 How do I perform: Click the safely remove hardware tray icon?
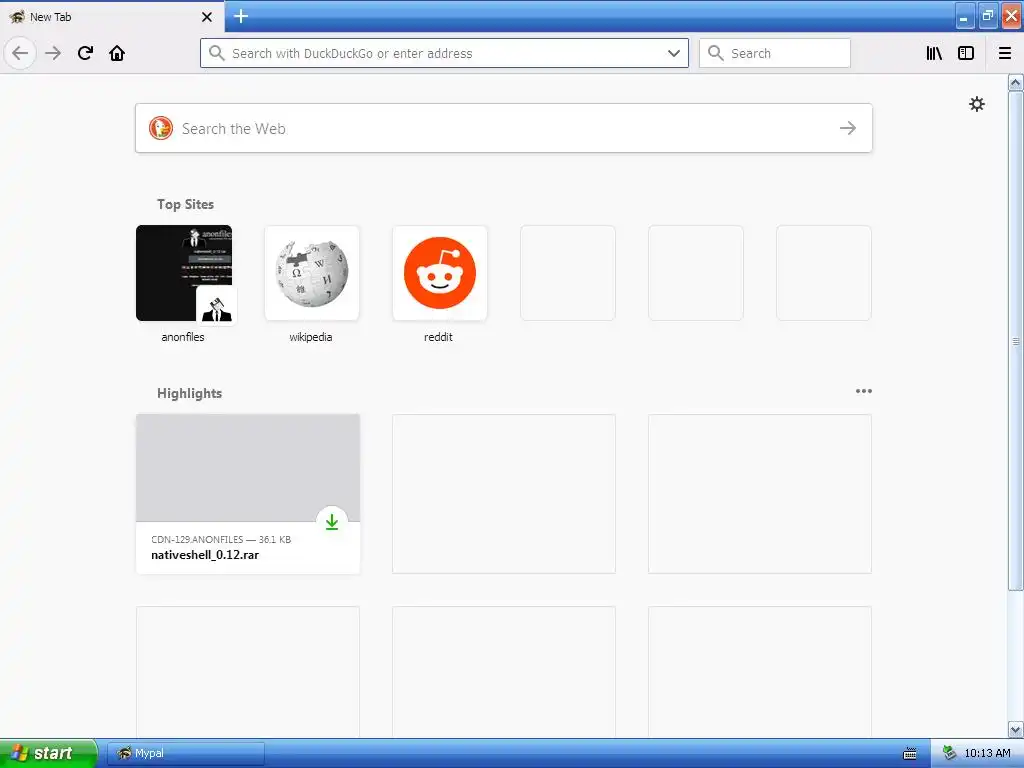pyautogui.click(x=949, y=753)
